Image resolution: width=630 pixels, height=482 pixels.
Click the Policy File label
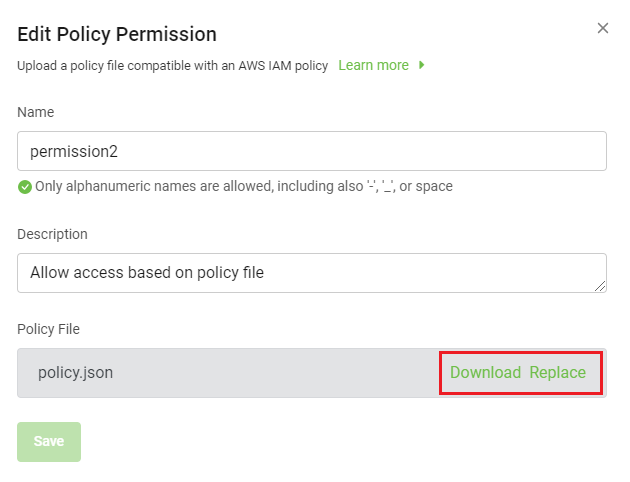click(48, 329)
